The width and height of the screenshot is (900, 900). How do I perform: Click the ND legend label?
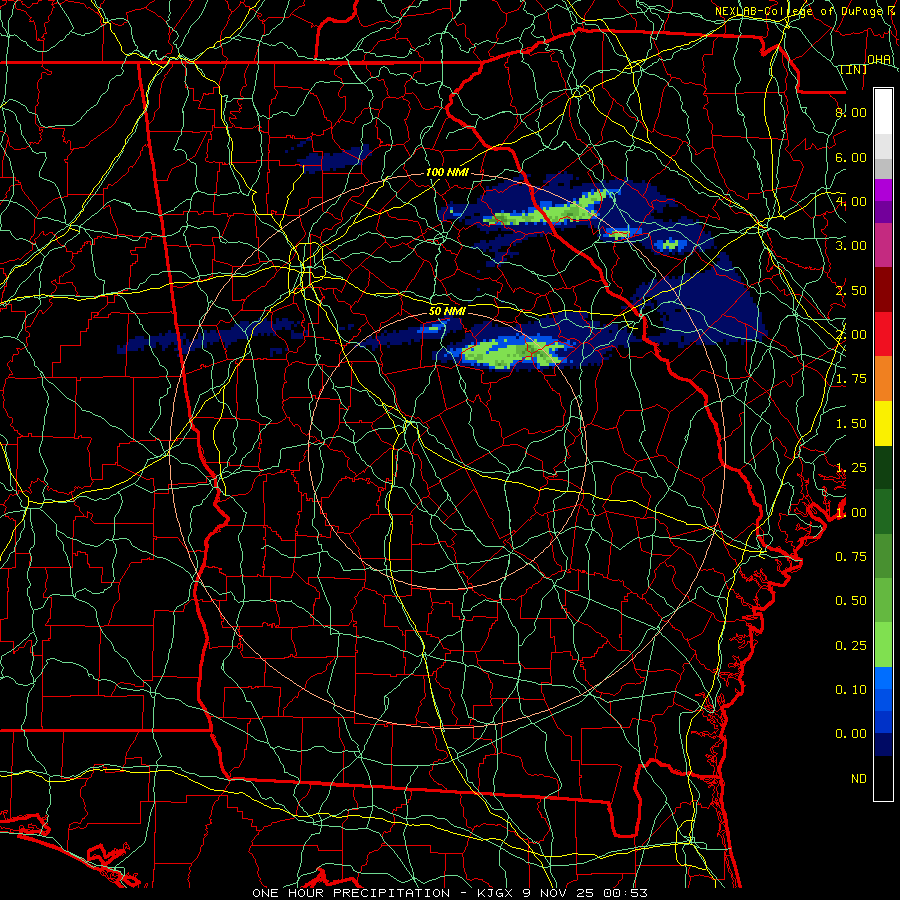(x=859, y=779)
